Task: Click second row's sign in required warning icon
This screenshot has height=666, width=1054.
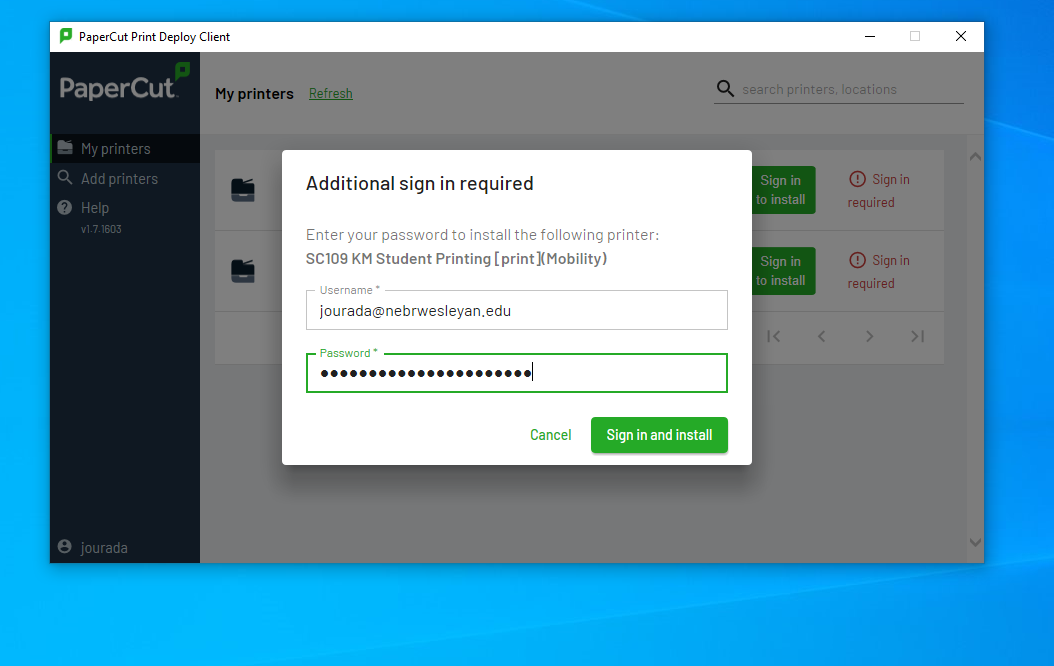Action: (857, 260)
